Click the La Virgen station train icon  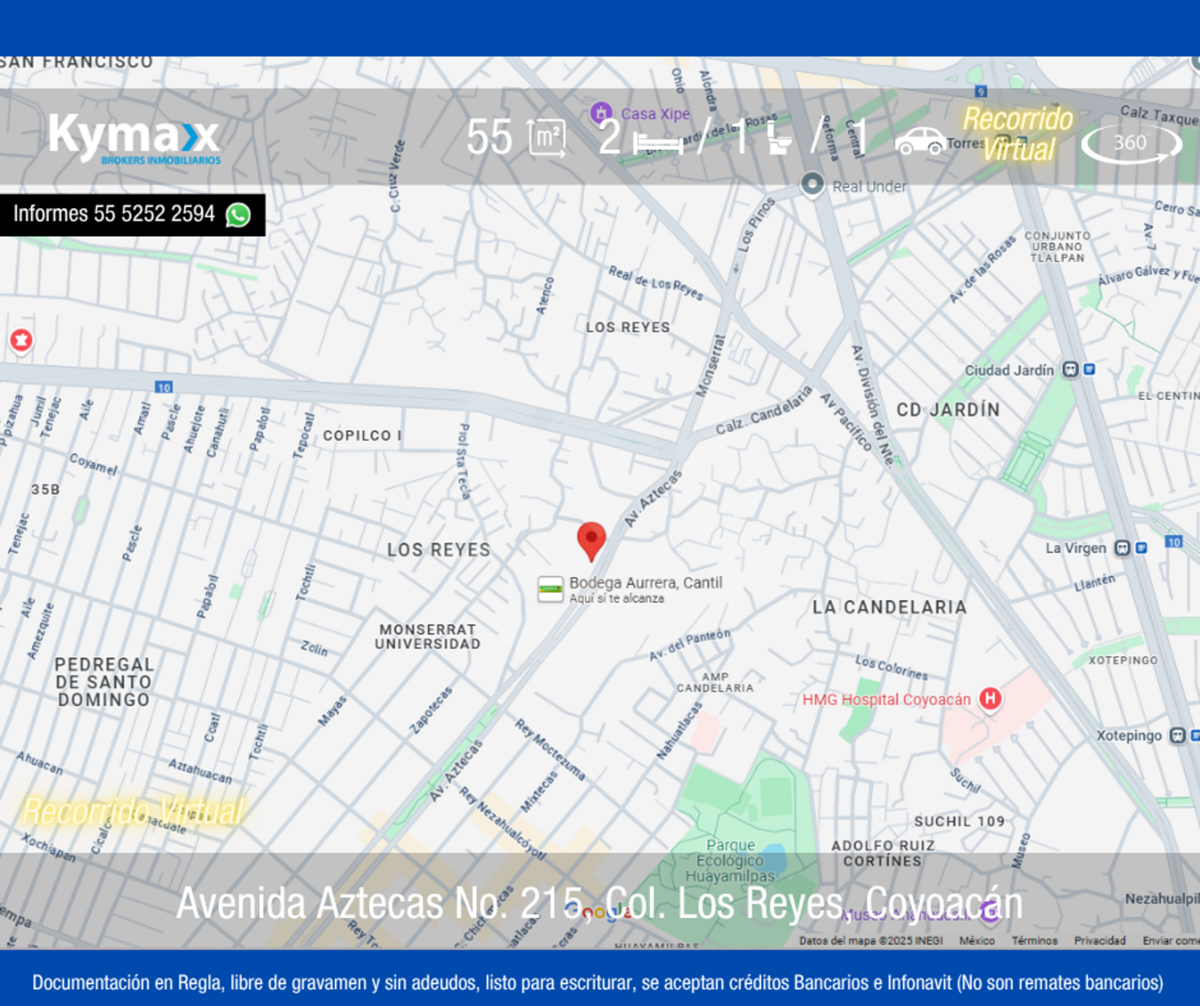(1122, 547)
